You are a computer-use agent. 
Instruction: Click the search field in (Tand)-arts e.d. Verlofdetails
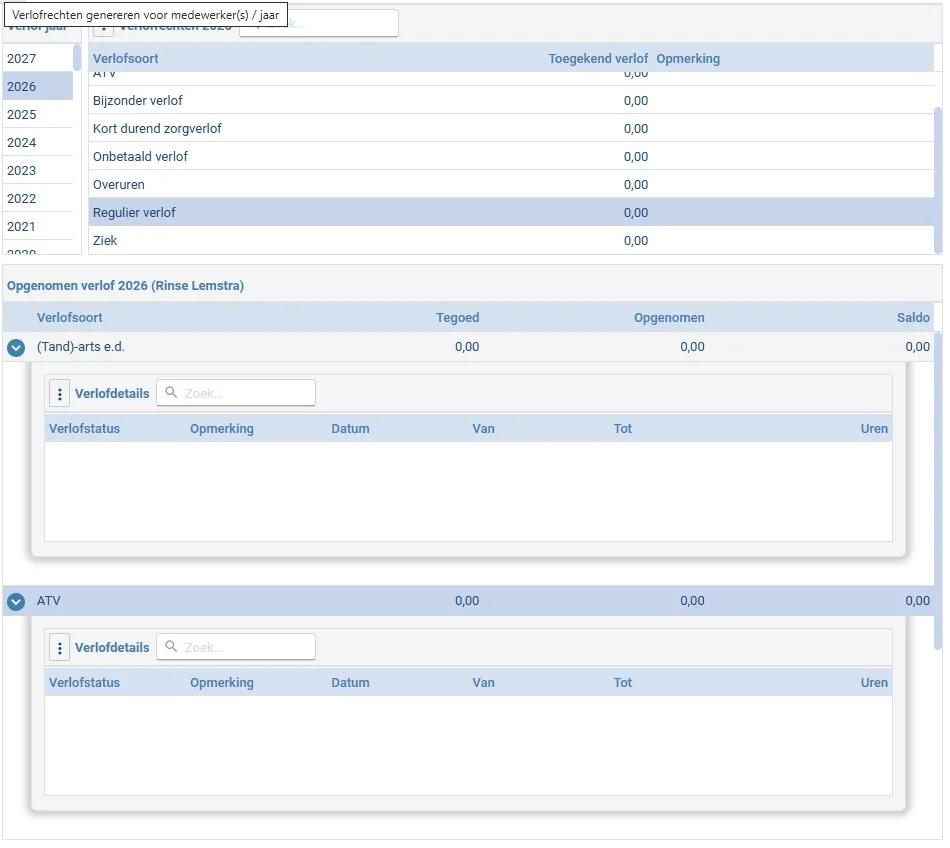(x=236, y=394)
